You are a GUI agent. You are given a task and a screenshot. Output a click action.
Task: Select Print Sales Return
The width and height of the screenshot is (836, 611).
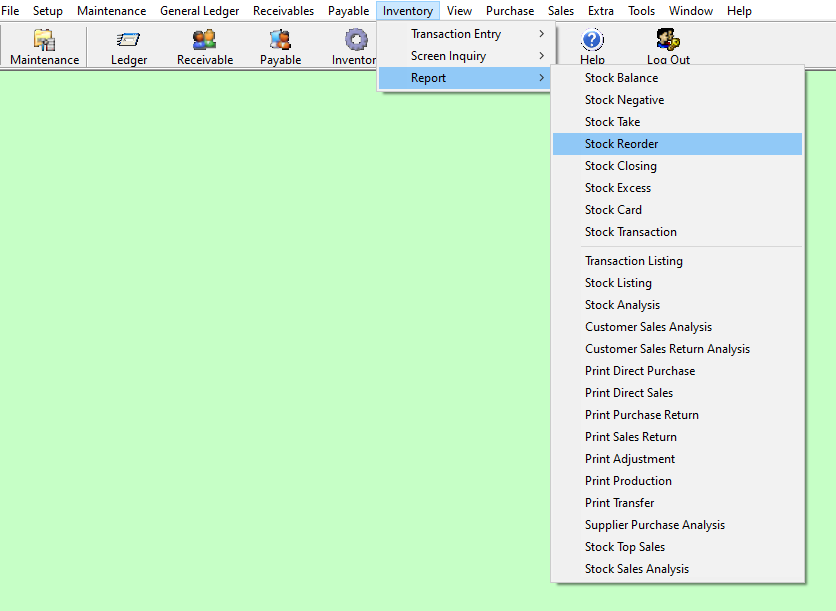pos(677,437)
